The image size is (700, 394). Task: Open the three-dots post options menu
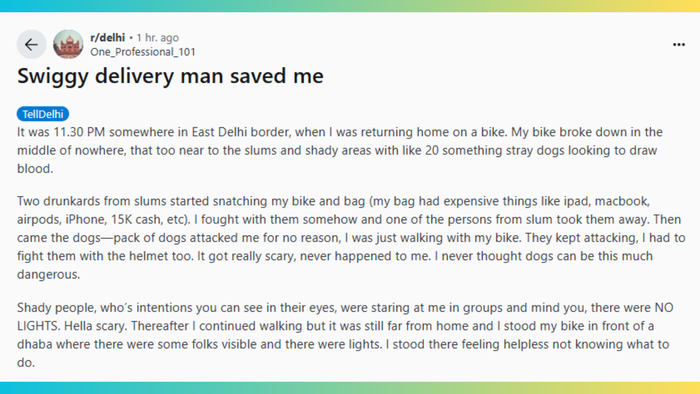[679, 45]
